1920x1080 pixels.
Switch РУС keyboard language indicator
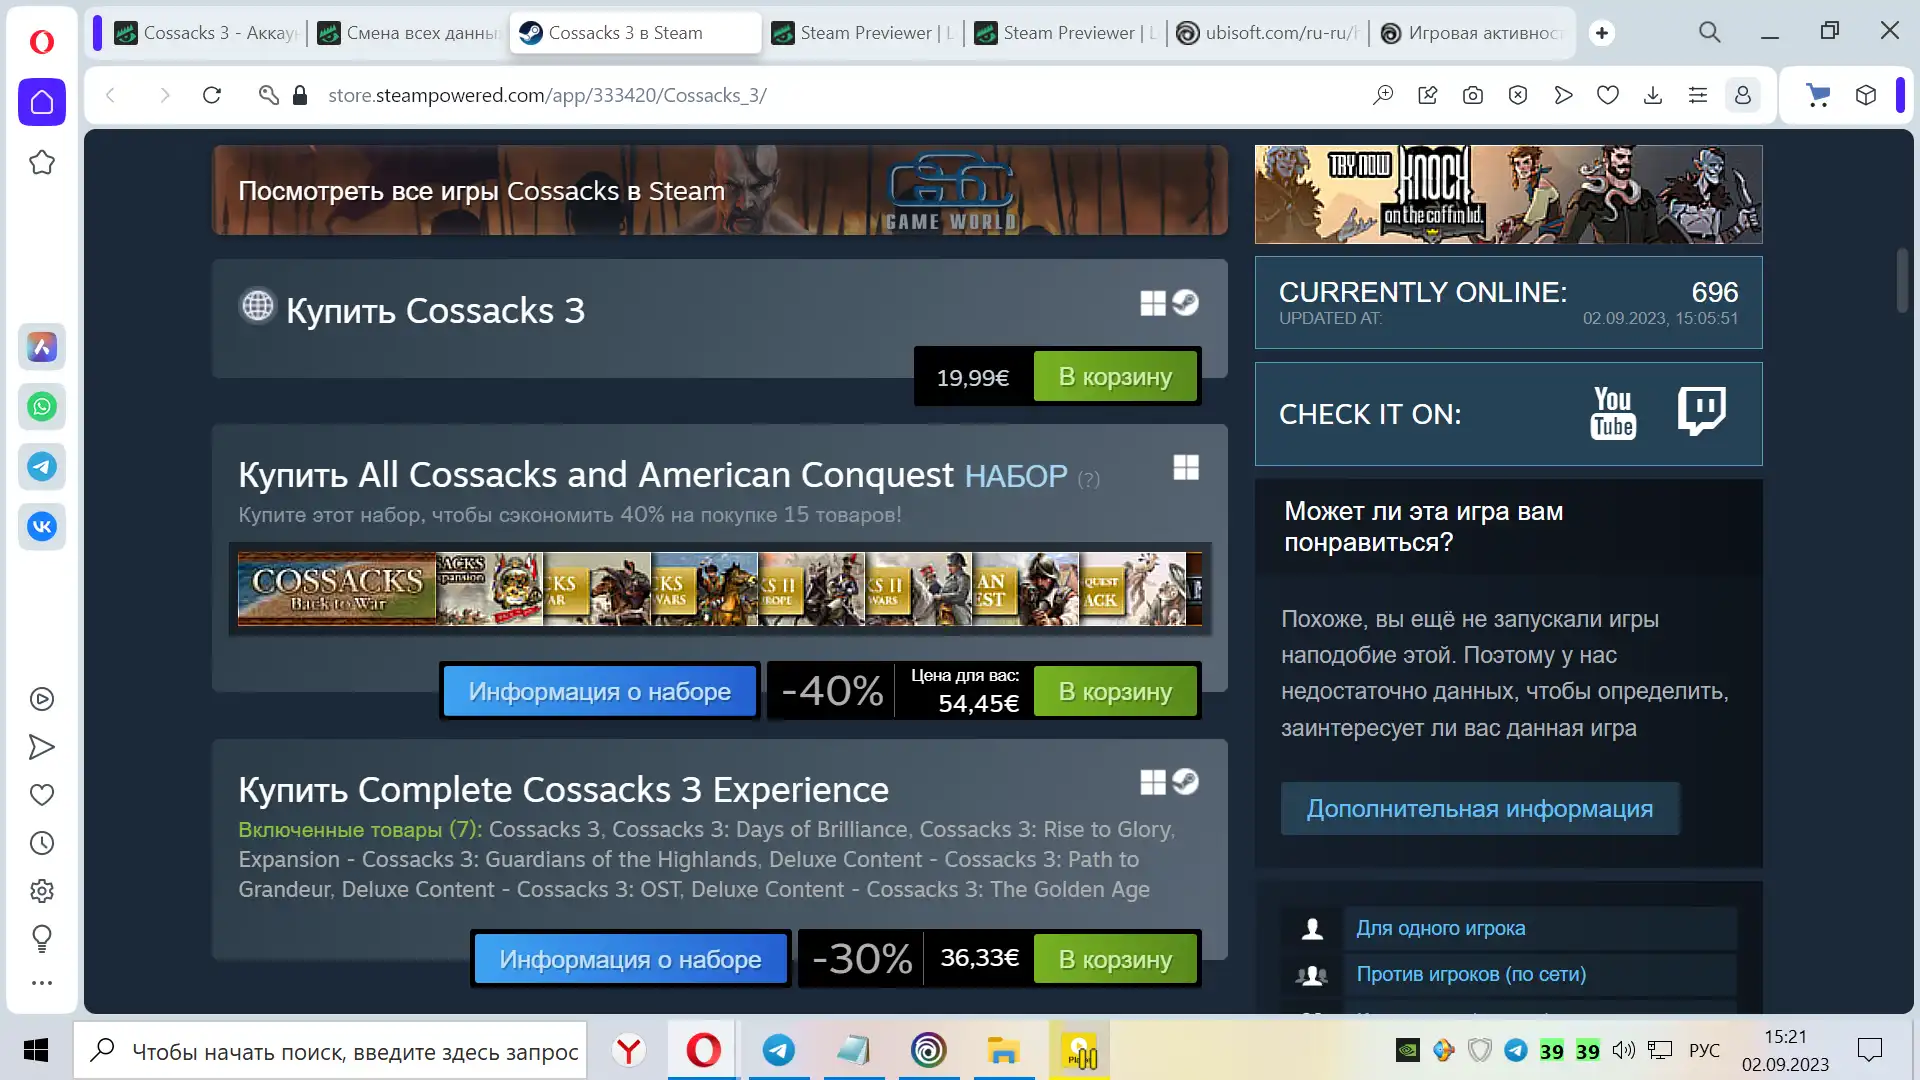(x=1704, y=1050)
